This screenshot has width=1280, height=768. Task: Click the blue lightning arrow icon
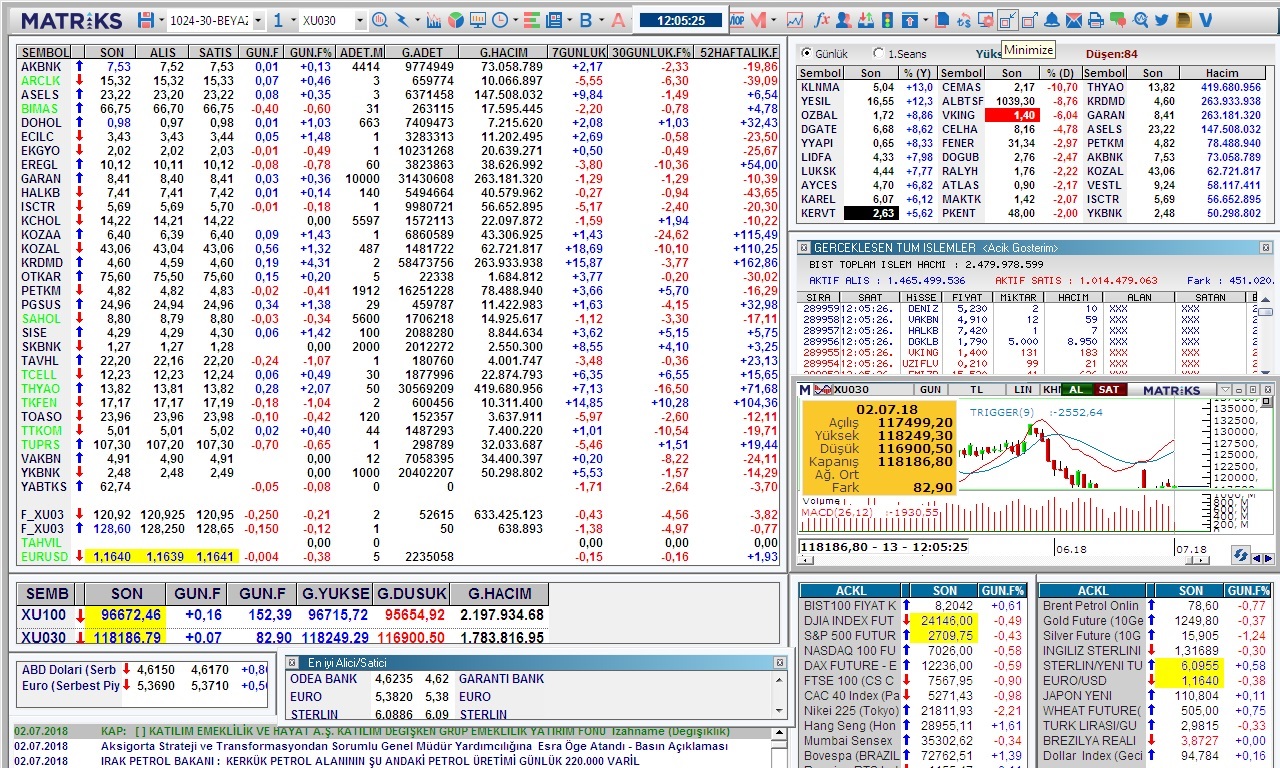[x=402, y=20]
